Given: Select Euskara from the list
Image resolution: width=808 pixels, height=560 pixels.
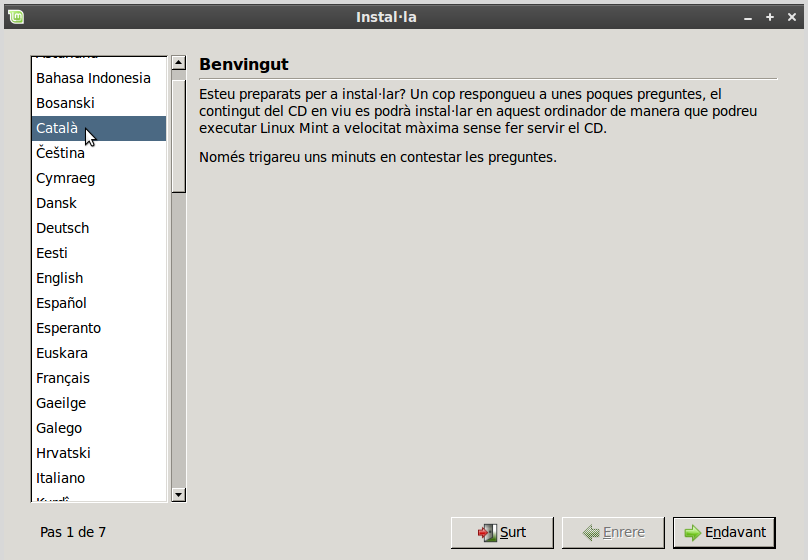Looking at the screenshot, I should click(99, 353).
